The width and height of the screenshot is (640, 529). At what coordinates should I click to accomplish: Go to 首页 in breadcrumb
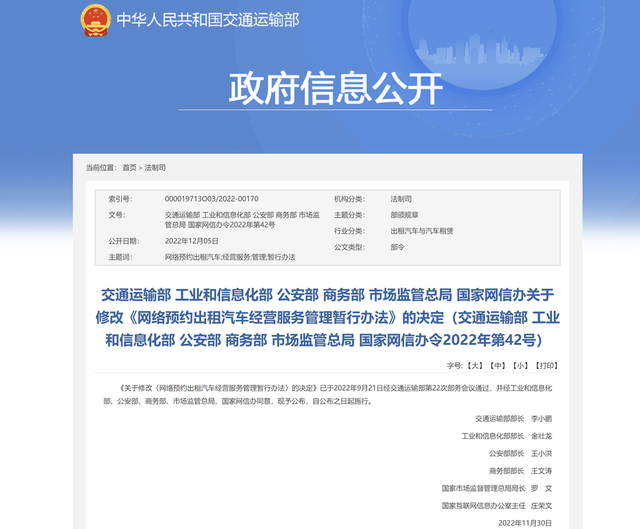[x=129, y=168]
